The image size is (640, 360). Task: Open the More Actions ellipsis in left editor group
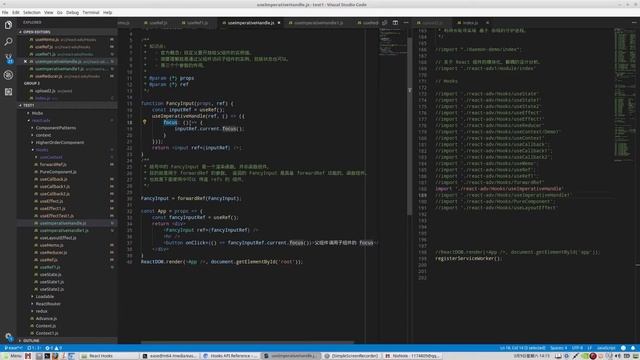(406, 23)
